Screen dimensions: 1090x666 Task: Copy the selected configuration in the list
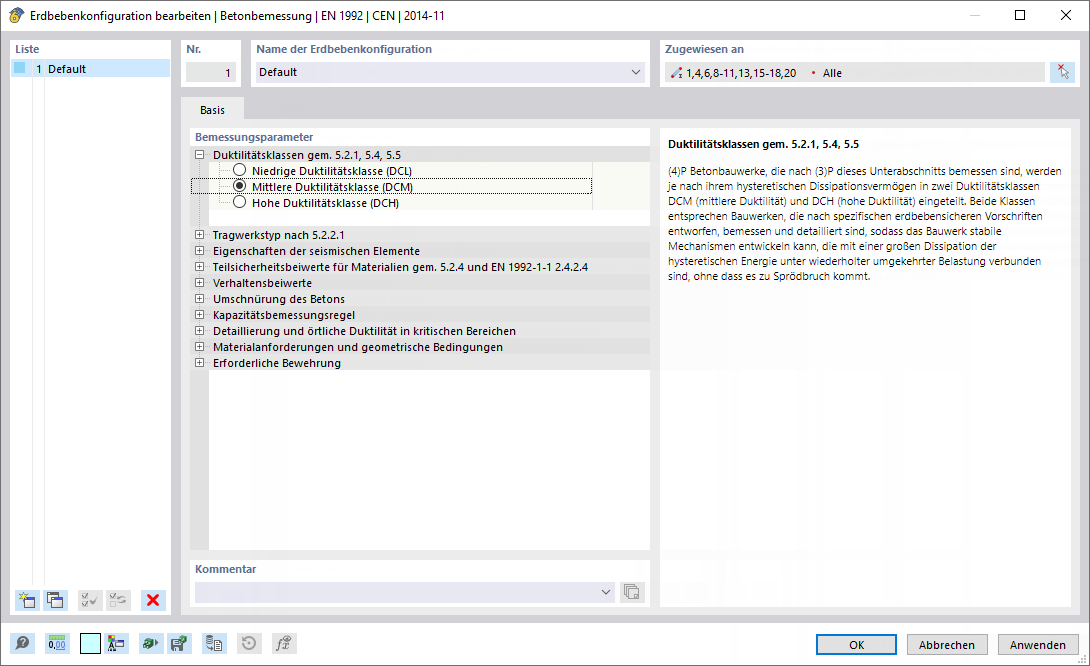55,600
